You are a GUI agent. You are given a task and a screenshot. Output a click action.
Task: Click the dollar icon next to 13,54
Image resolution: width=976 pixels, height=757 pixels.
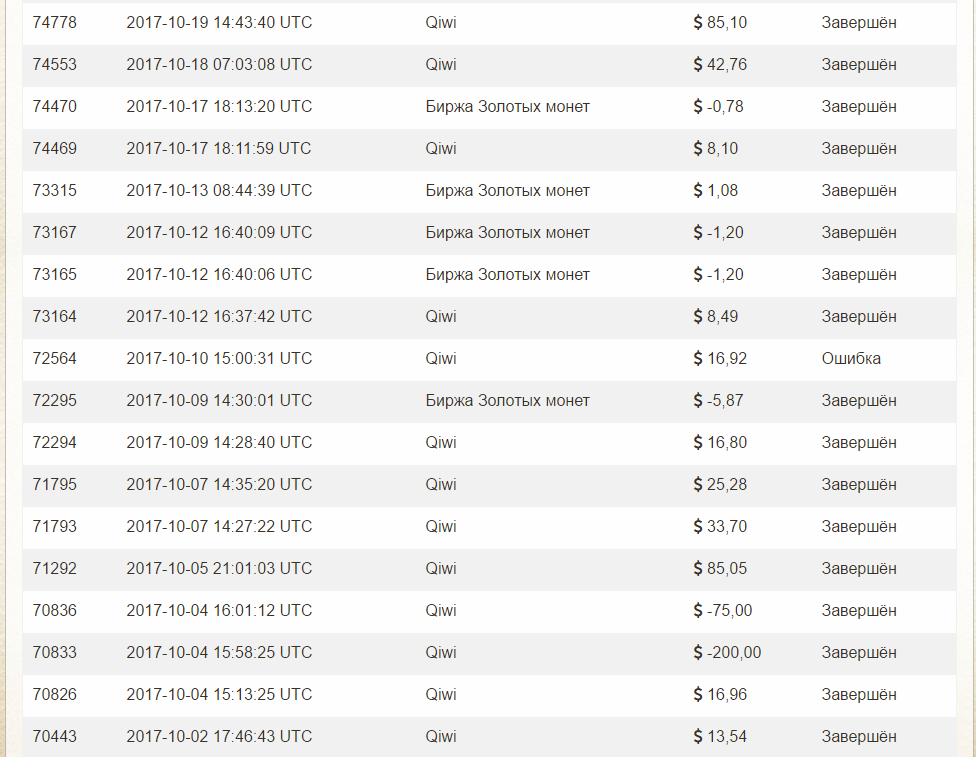coord(697,736)
